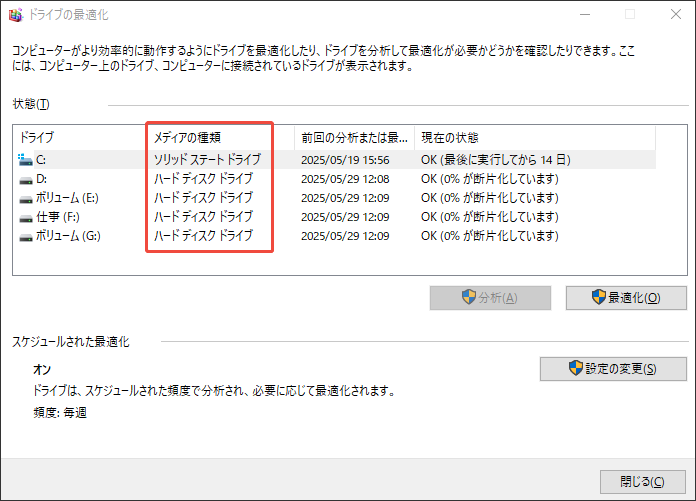Minimize the ドライブの最適化 window

click(x=585, y=15)
